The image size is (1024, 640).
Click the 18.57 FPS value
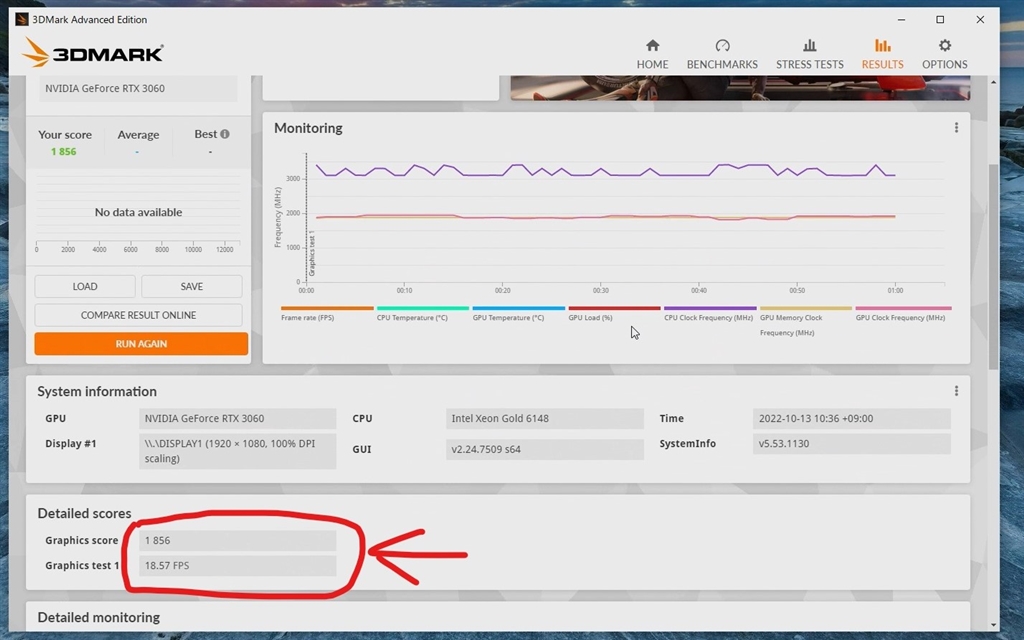tap(237, 566)
